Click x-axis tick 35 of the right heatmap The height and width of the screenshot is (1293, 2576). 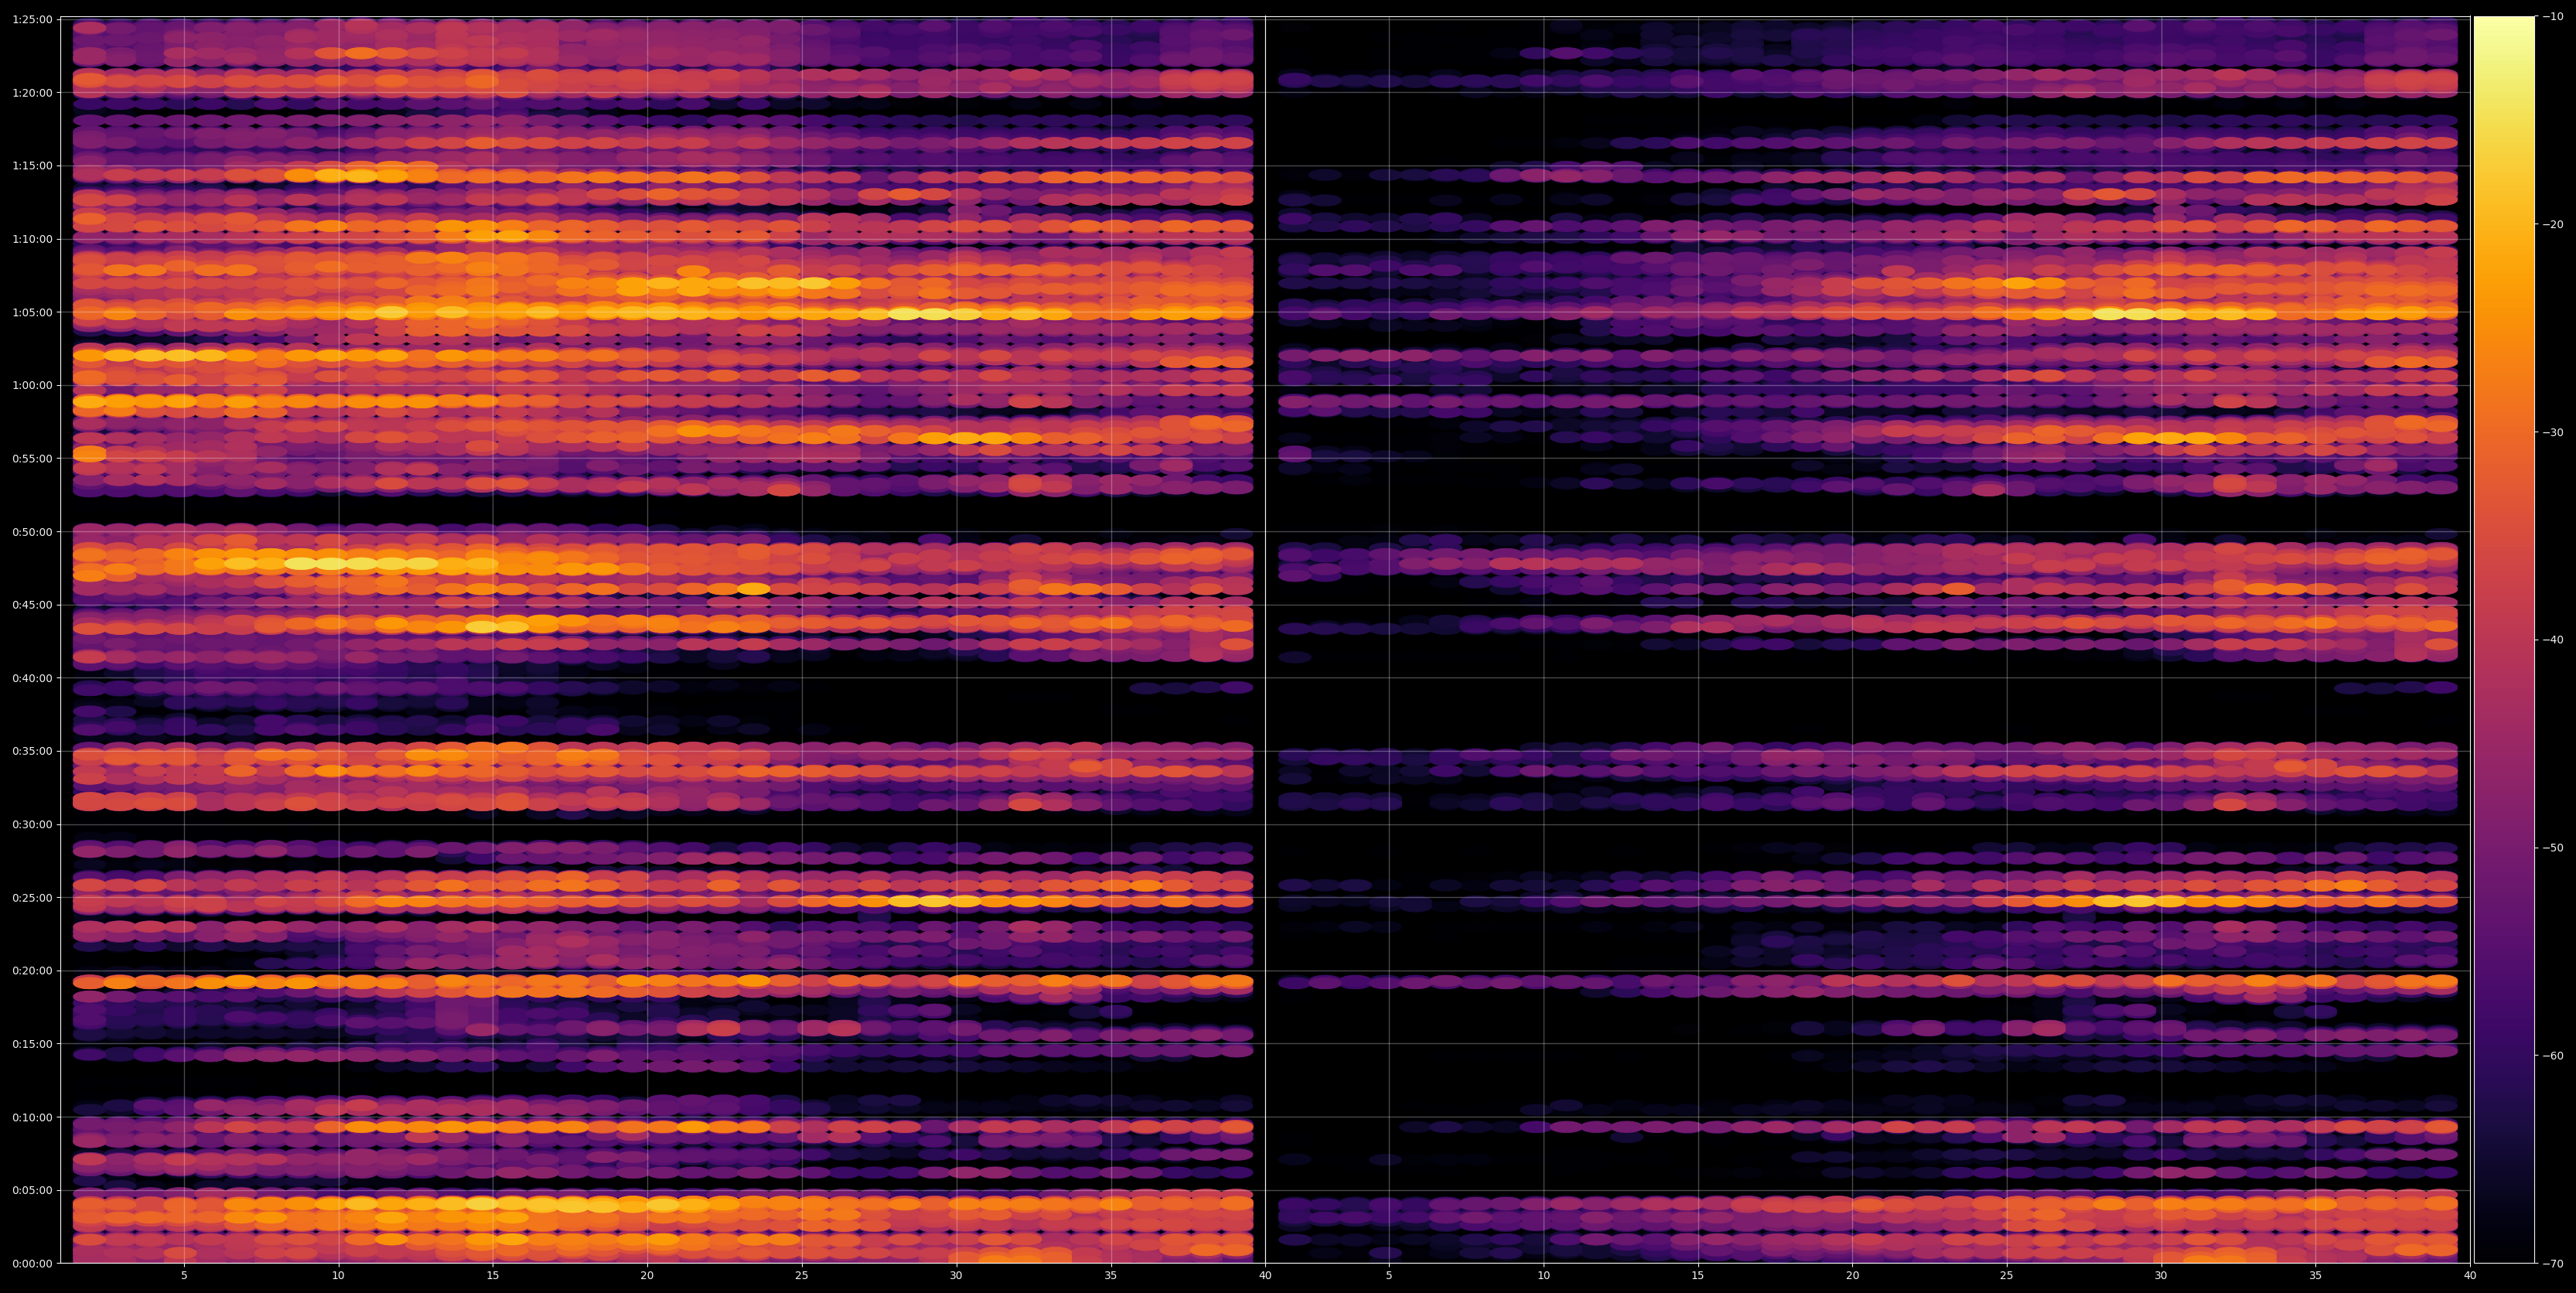point(2316,1276)
